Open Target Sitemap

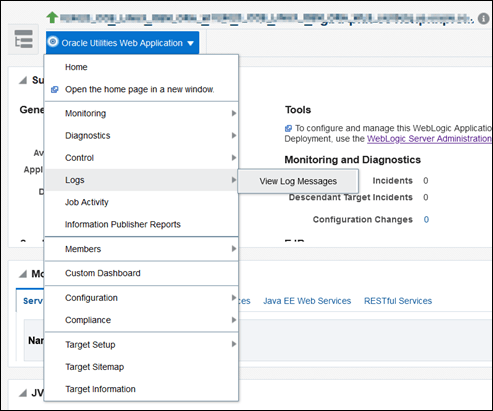click(141, 367)
